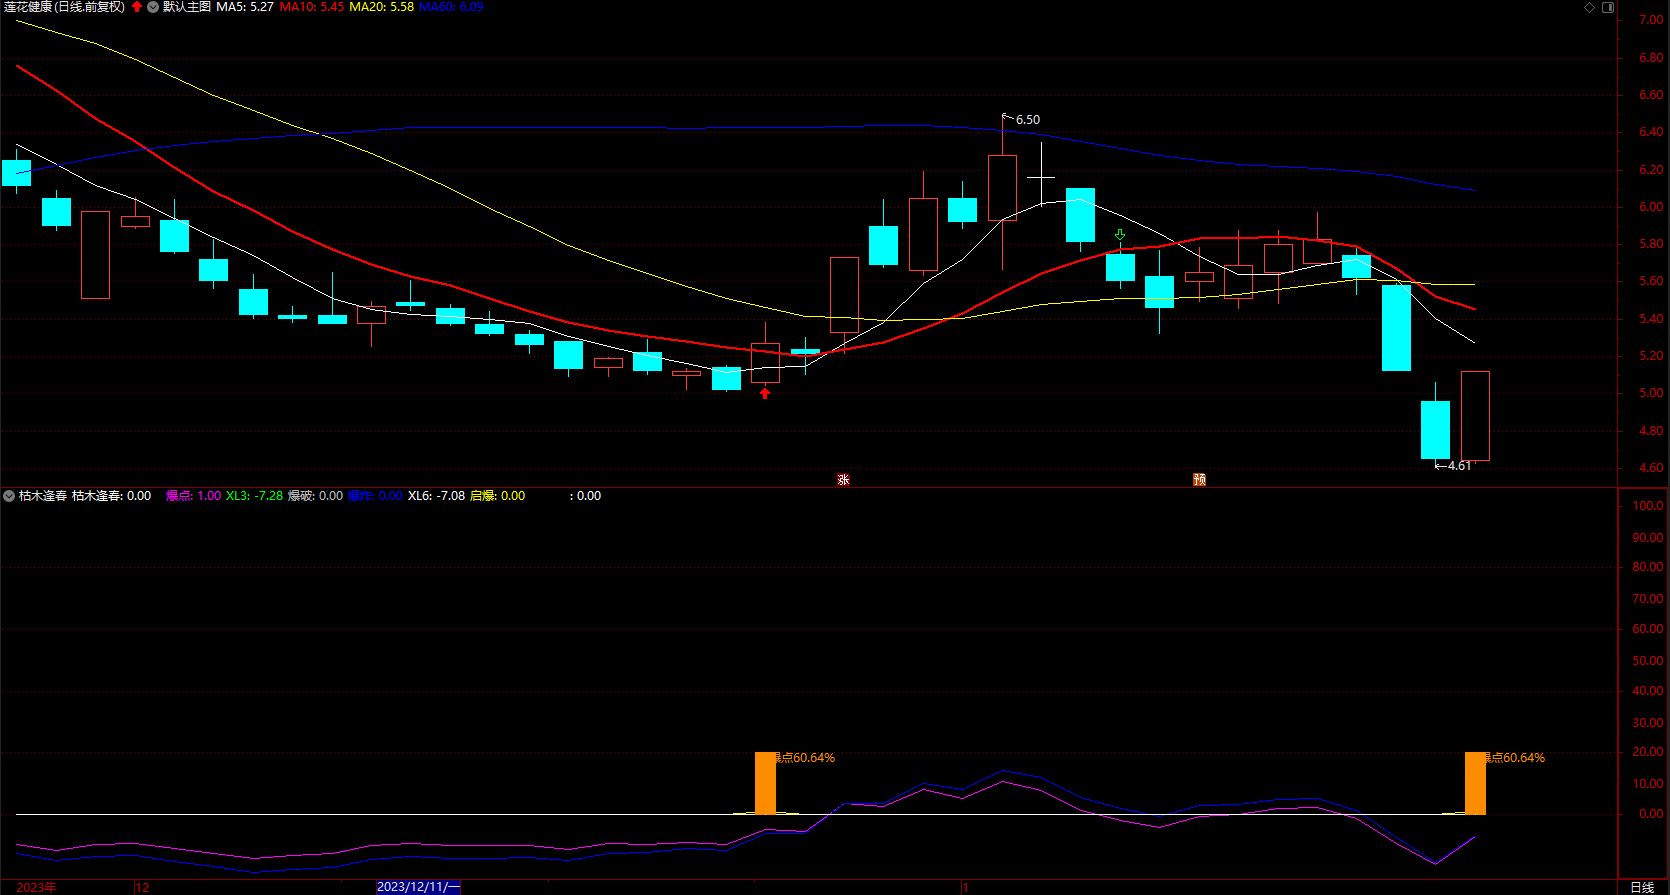Image resolution: width=1670 pixels, height=895 pixels.
Task: Select the 爆破: 0.00 value
Action: click(x=315, y=496)
